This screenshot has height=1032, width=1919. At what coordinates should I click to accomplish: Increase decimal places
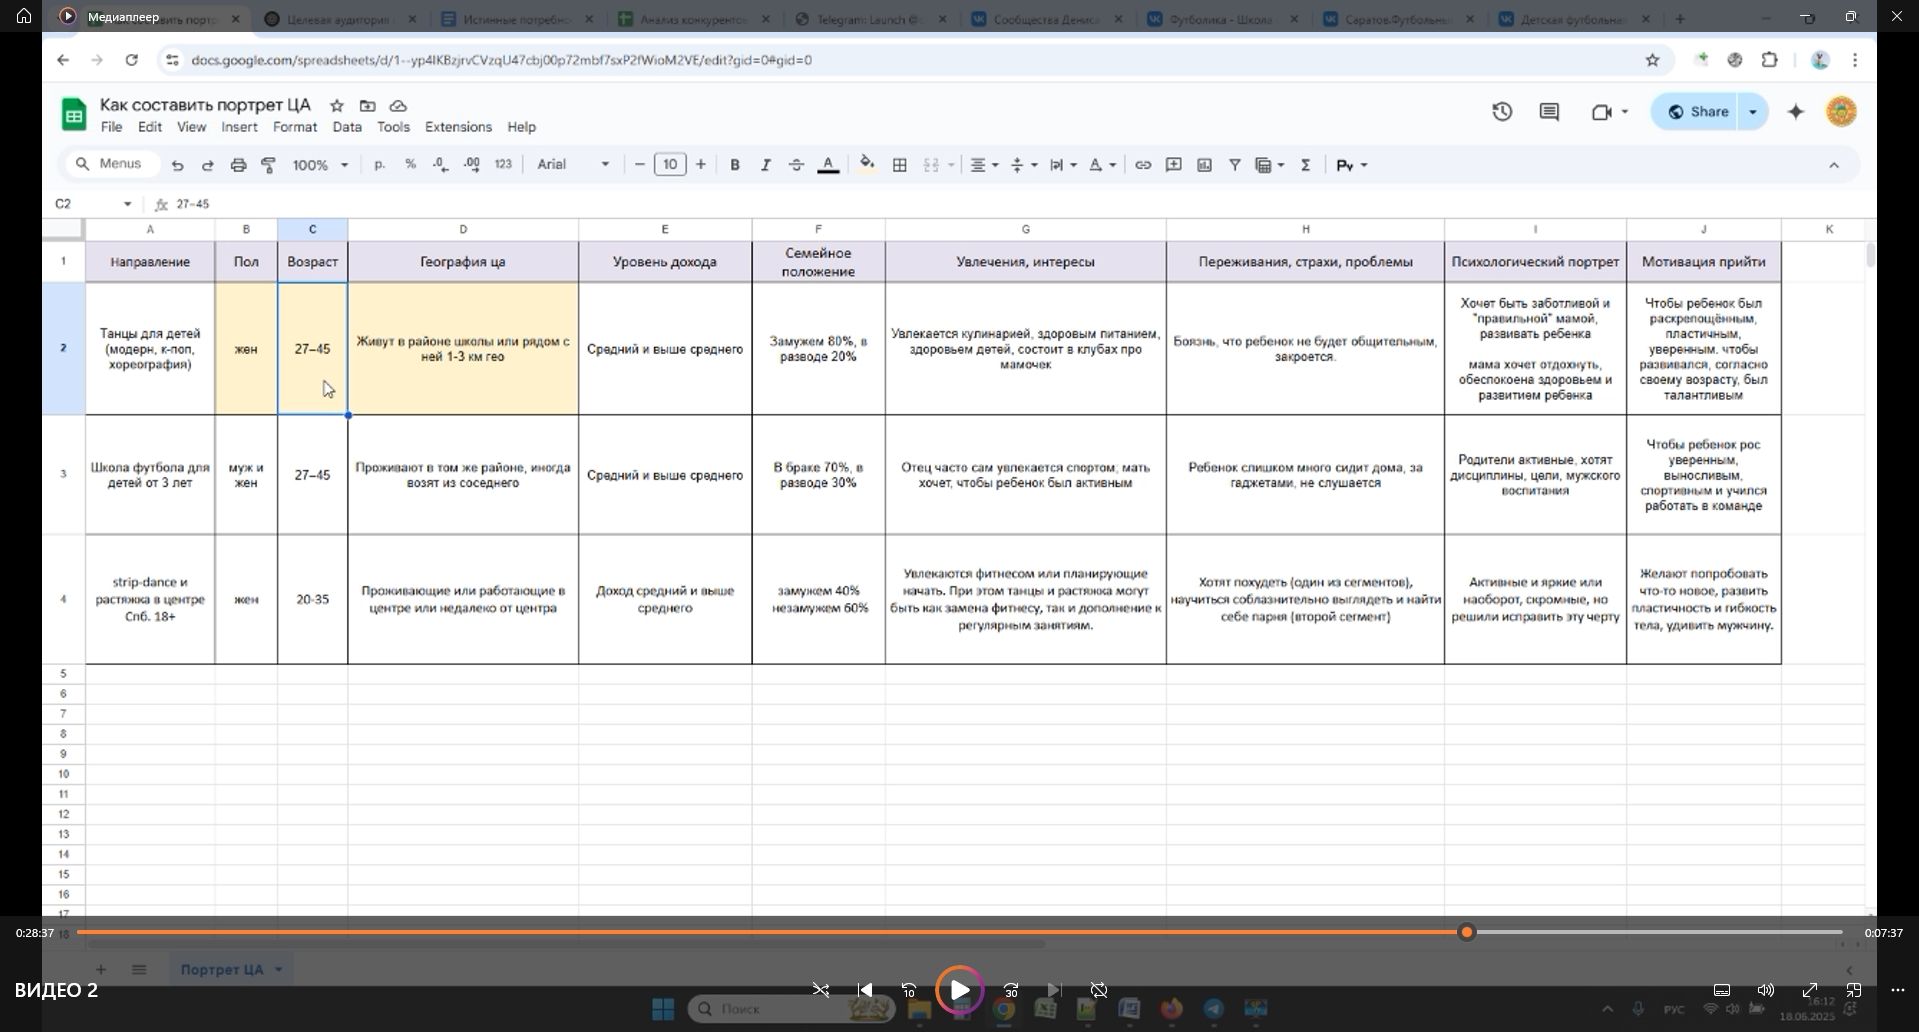point(472,165)
